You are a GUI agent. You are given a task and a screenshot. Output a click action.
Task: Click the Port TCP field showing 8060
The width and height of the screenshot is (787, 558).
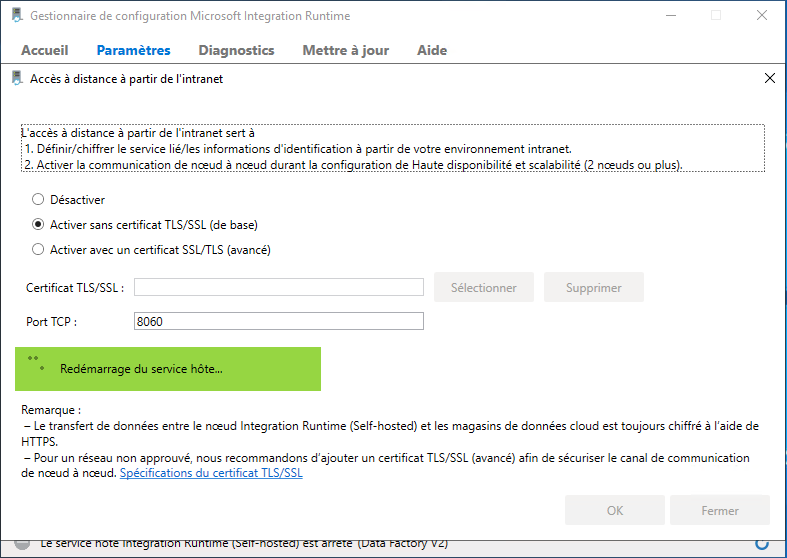click(x=279, y=321)
